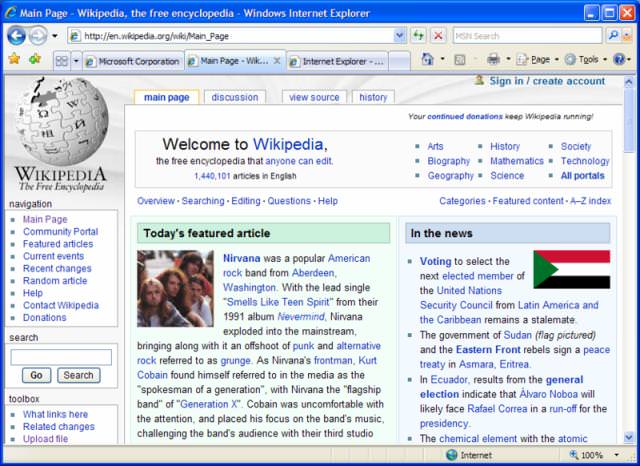The width and height of the screenshot is (640, 466).
Task: Click the Eastern Front link
Action: click(x=488, y=350)
